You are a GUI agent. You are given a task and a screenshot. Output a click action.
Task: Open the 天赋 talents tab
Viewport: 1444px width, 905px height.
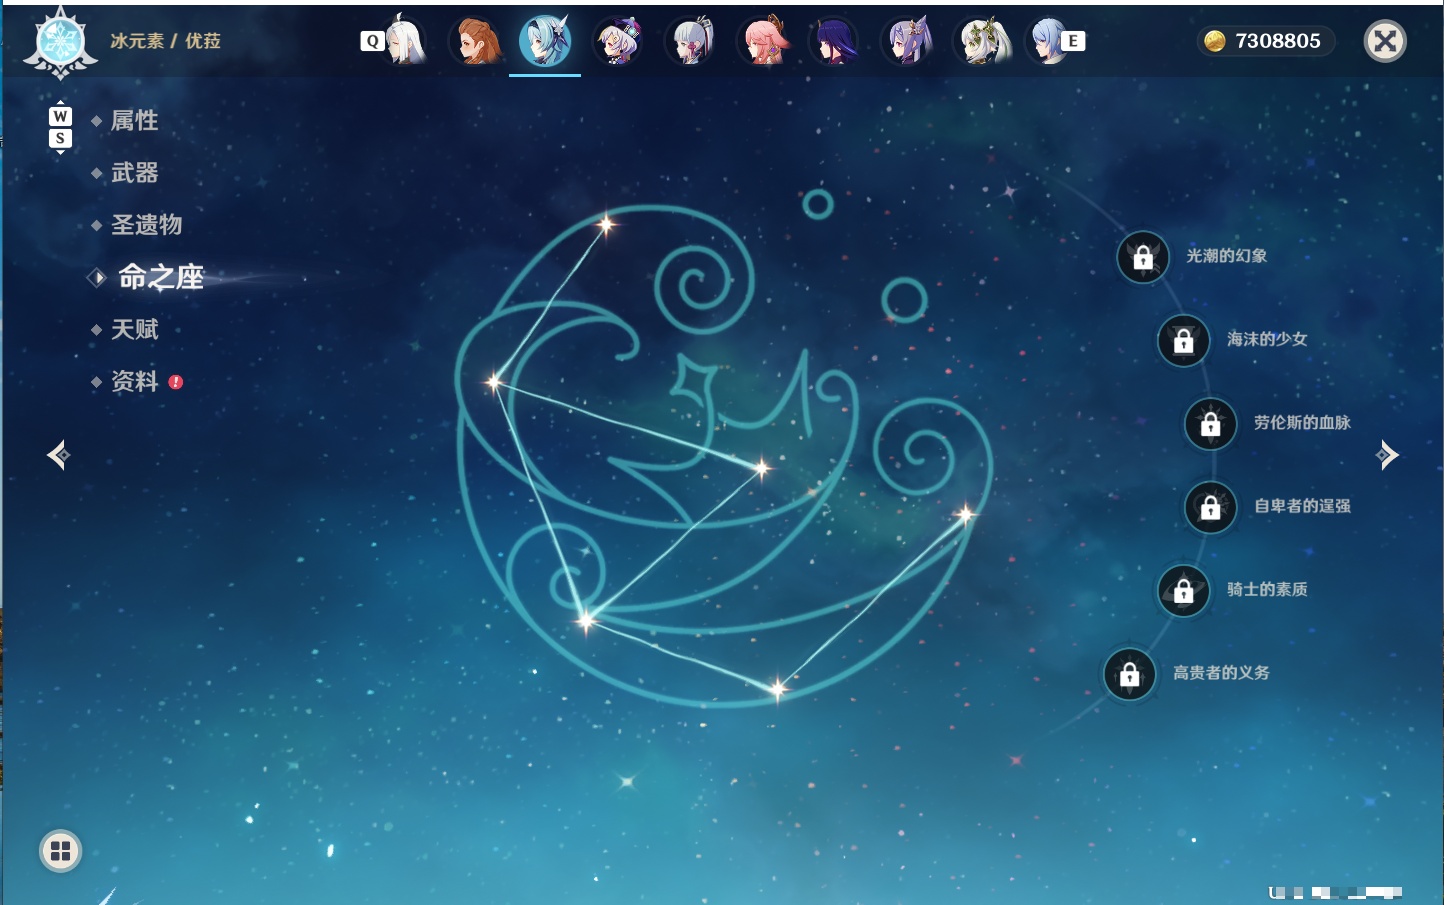(x=134, y=329)
